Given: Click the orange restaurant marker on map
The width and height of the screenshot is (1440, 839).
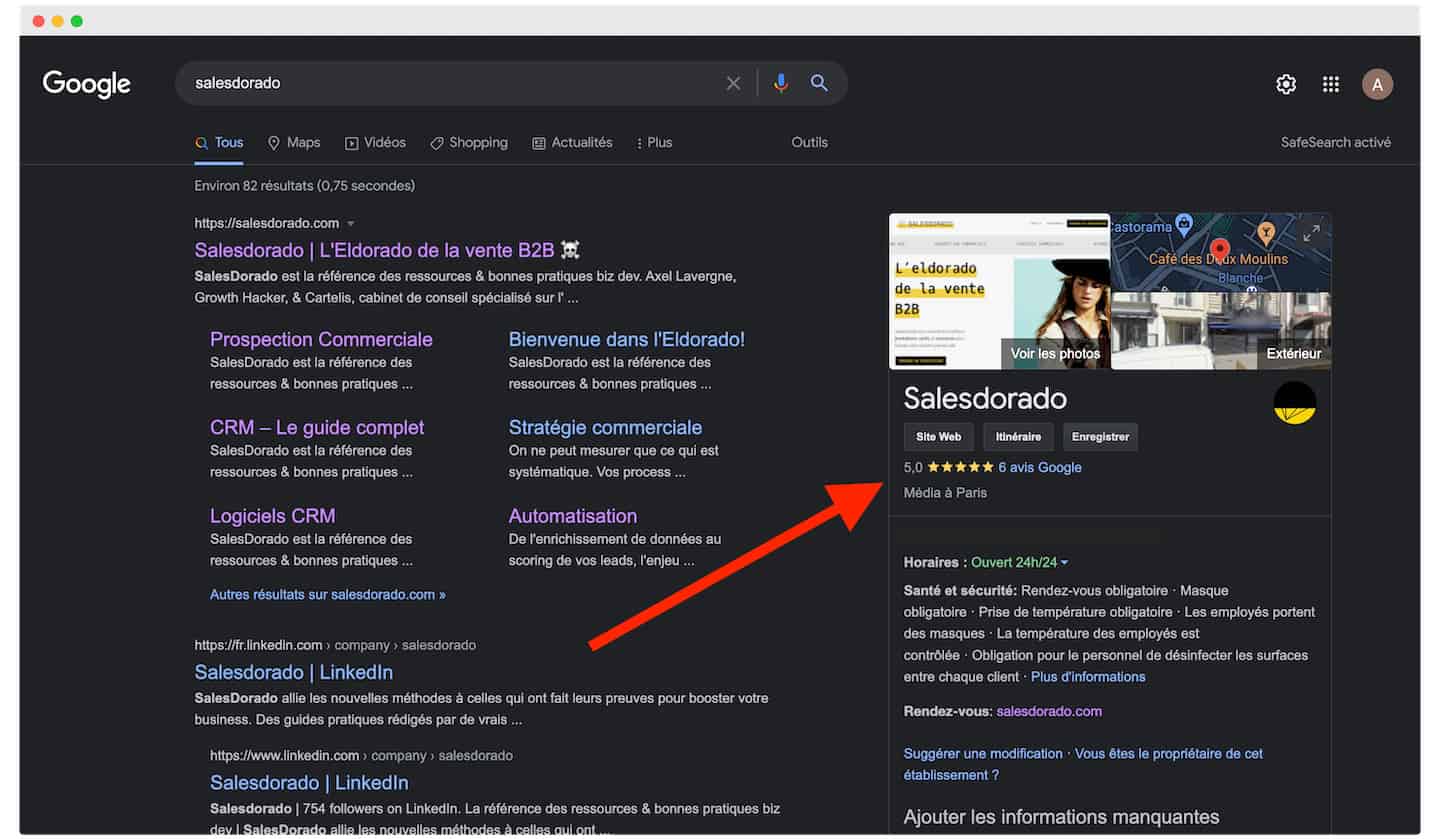Looking at the screenshot, I should (x=1265, y=233).
